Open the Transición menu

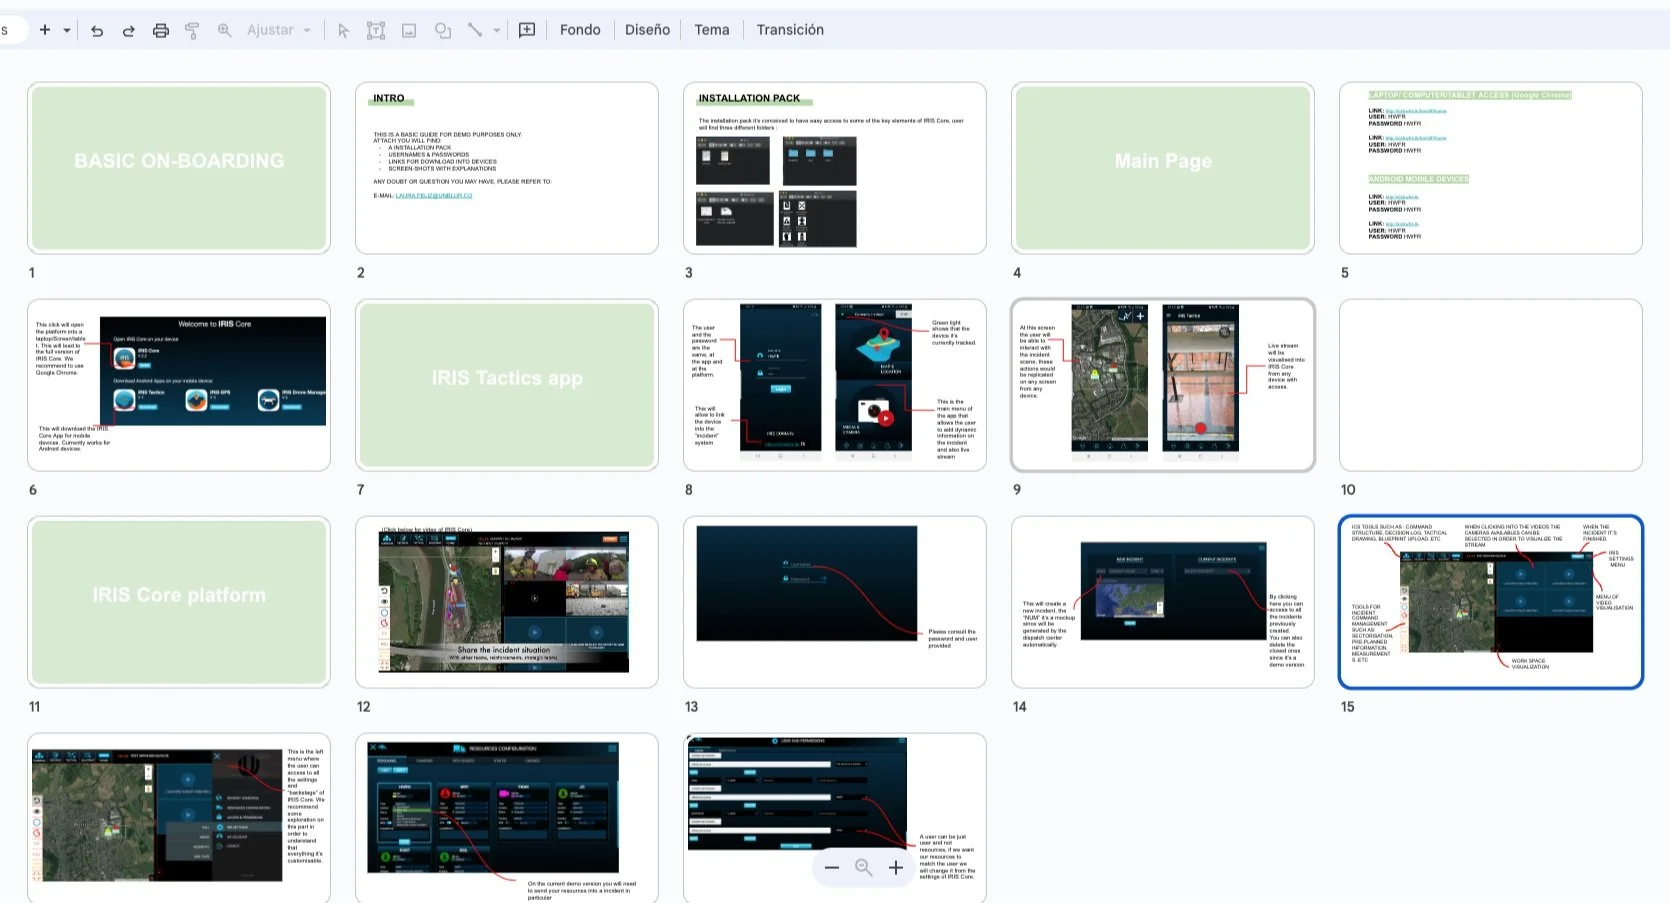point(789,30)
